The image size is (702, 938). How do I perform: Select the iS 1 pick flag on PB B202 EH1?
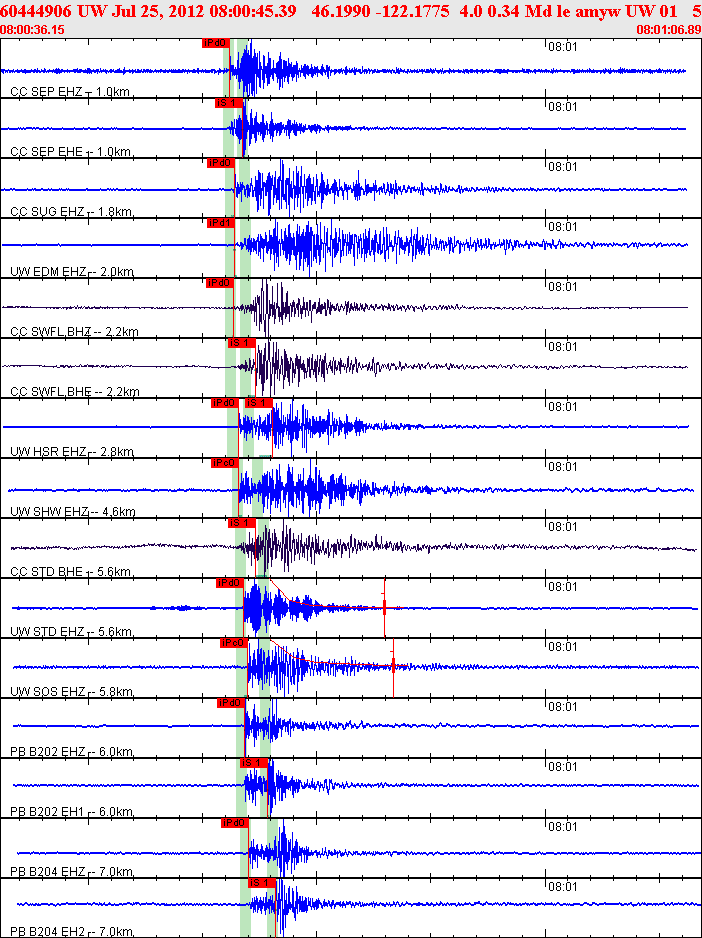(254, 763)
